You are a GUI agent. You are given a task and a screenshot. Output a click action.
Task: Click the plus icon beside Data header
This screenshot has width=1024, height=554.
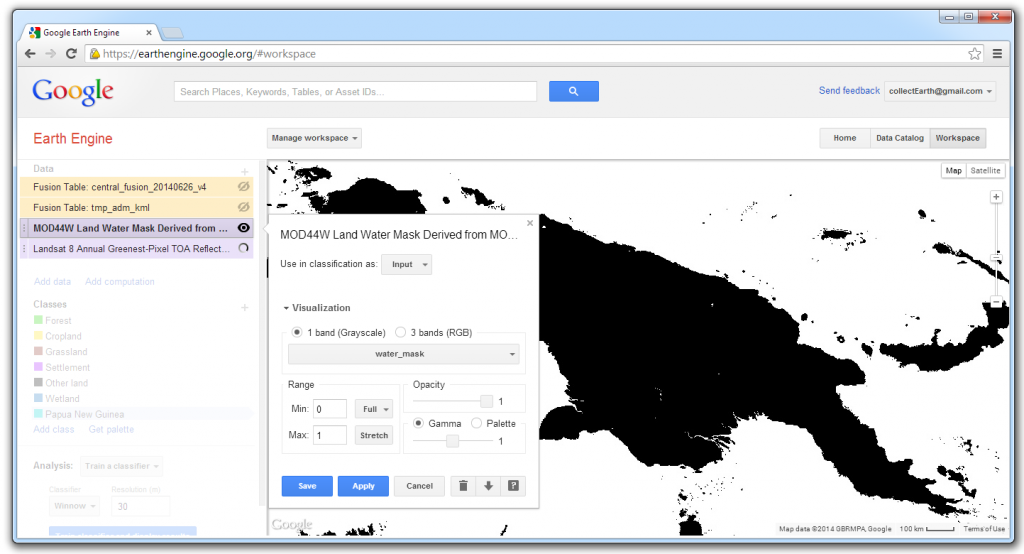coord(244,171)
